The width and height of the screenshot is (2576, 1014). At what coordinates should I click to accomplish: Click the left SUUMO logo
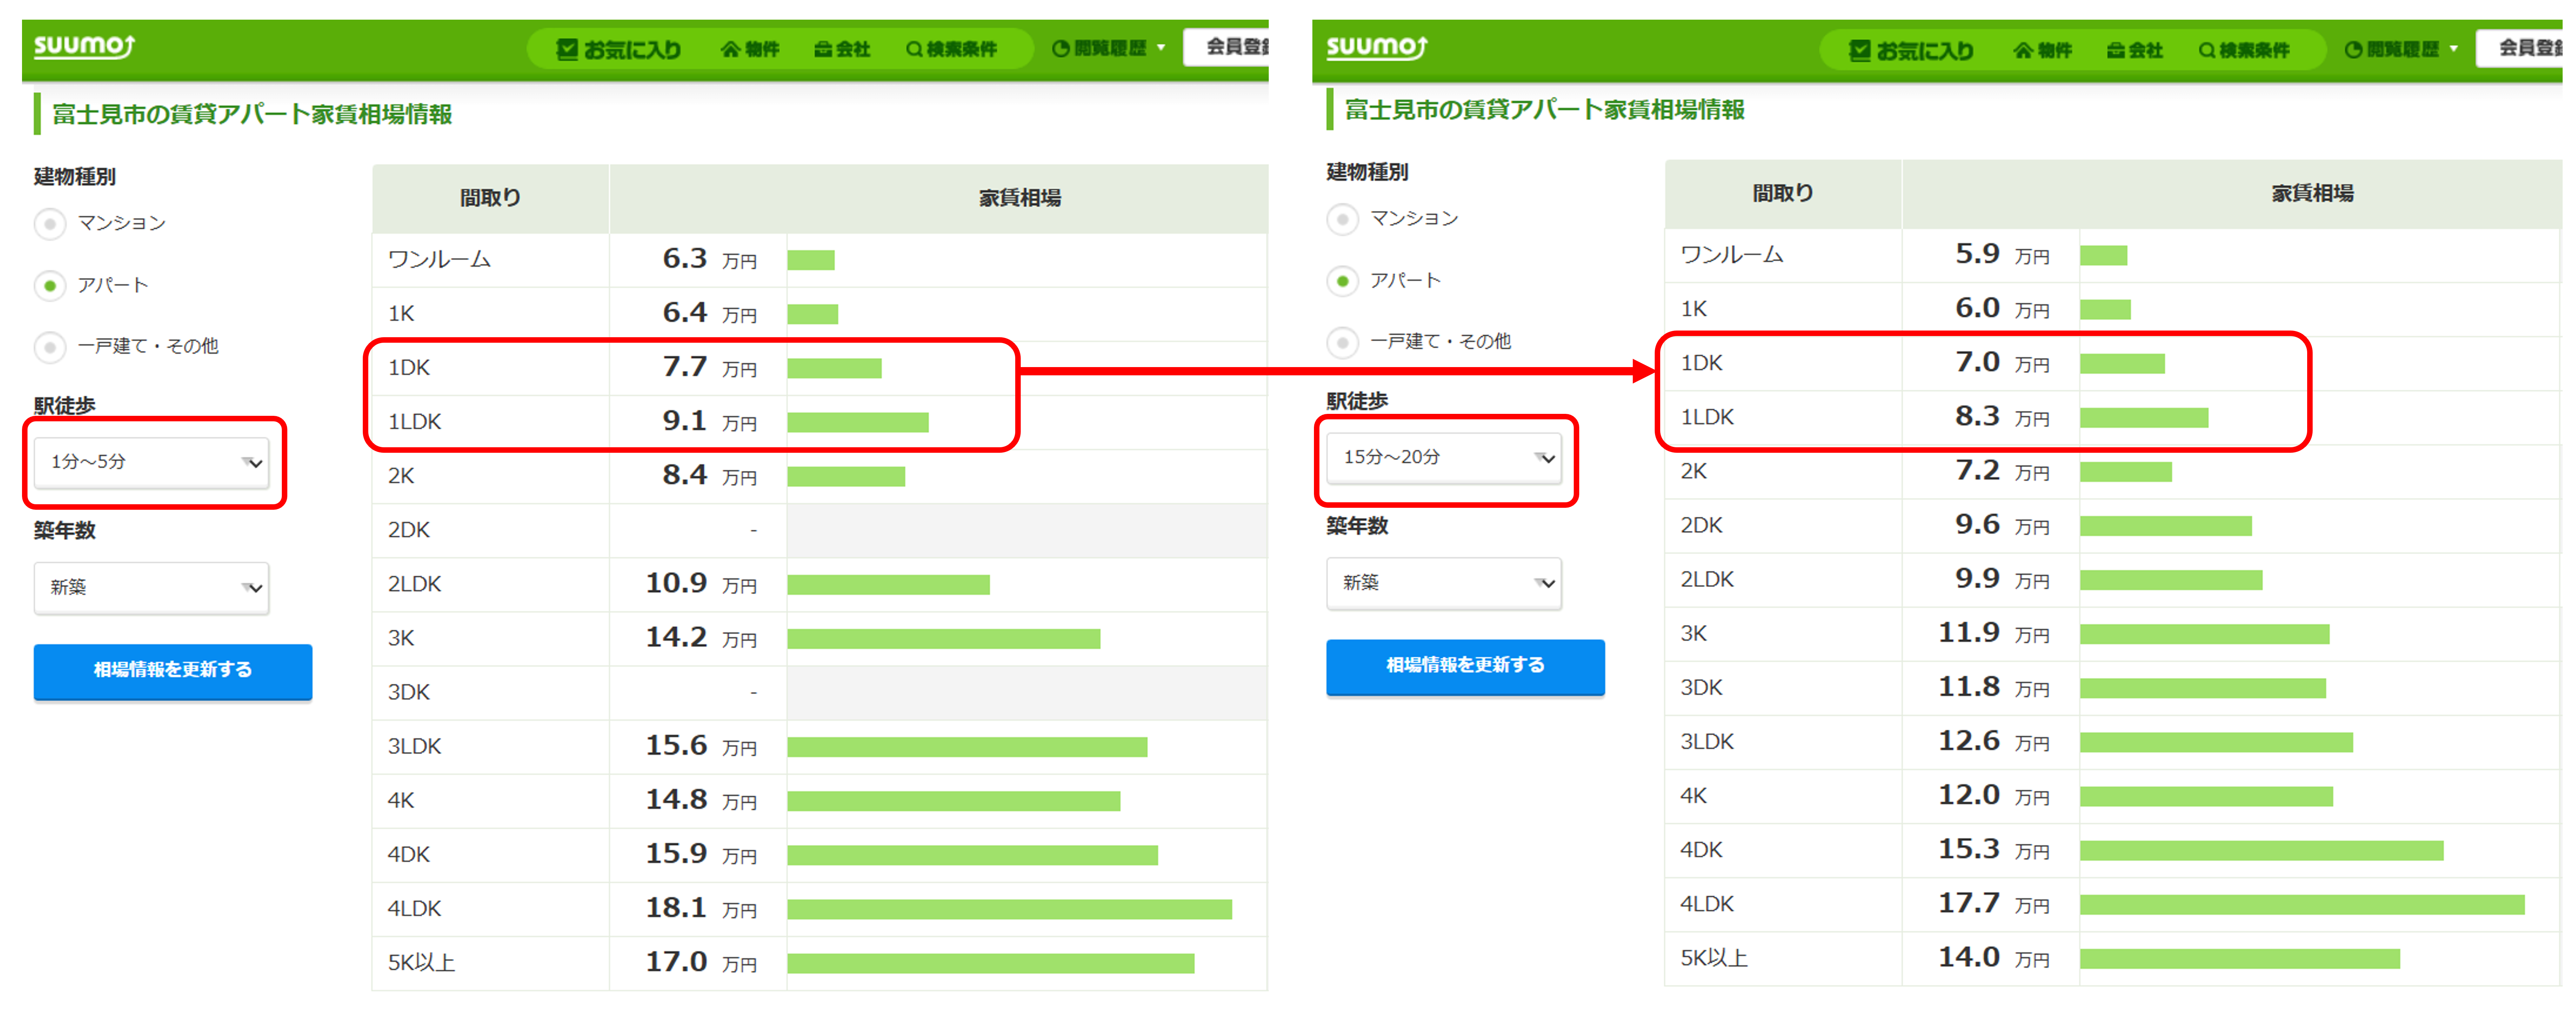click(x=84, y=46)
